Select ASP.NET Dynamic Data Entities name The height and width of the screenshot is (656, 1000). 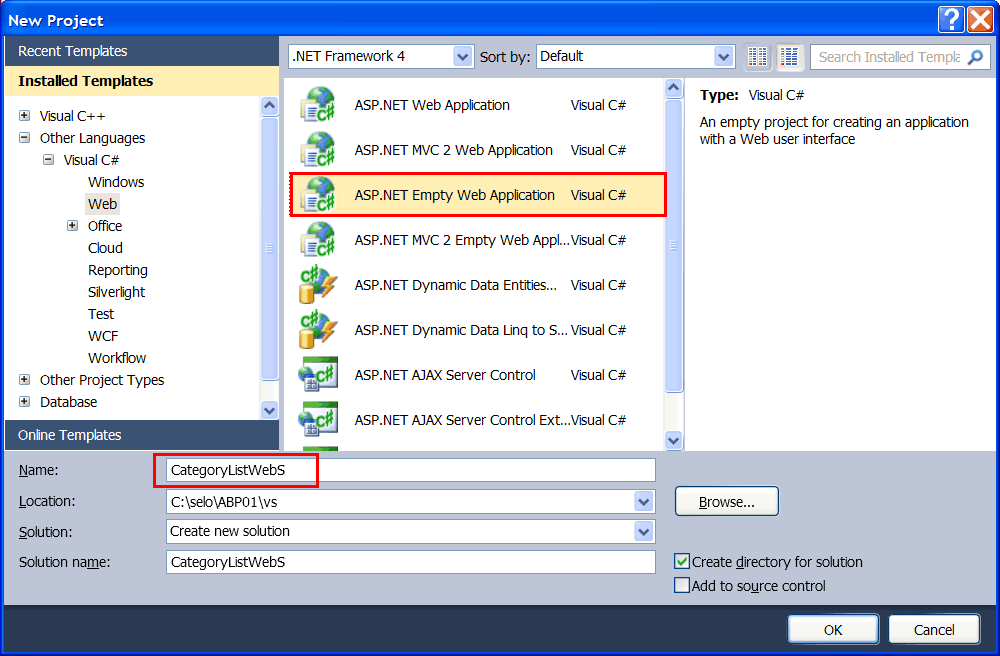click(x=455, y=285)
